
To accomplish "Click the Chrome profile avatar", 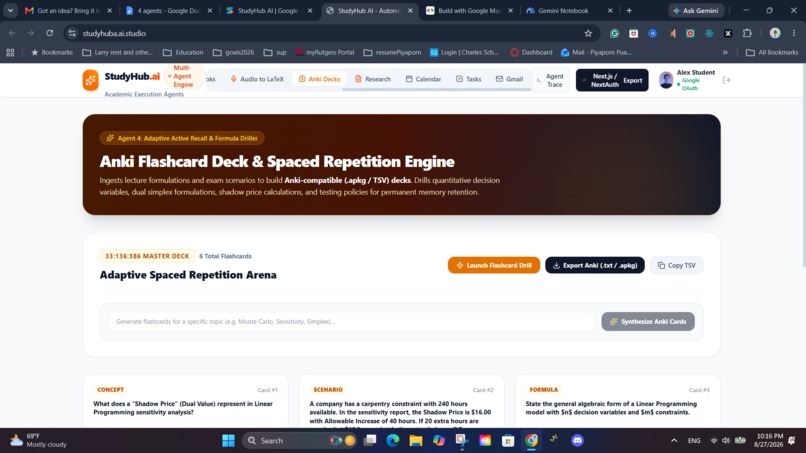I will [x=775, y=33].
